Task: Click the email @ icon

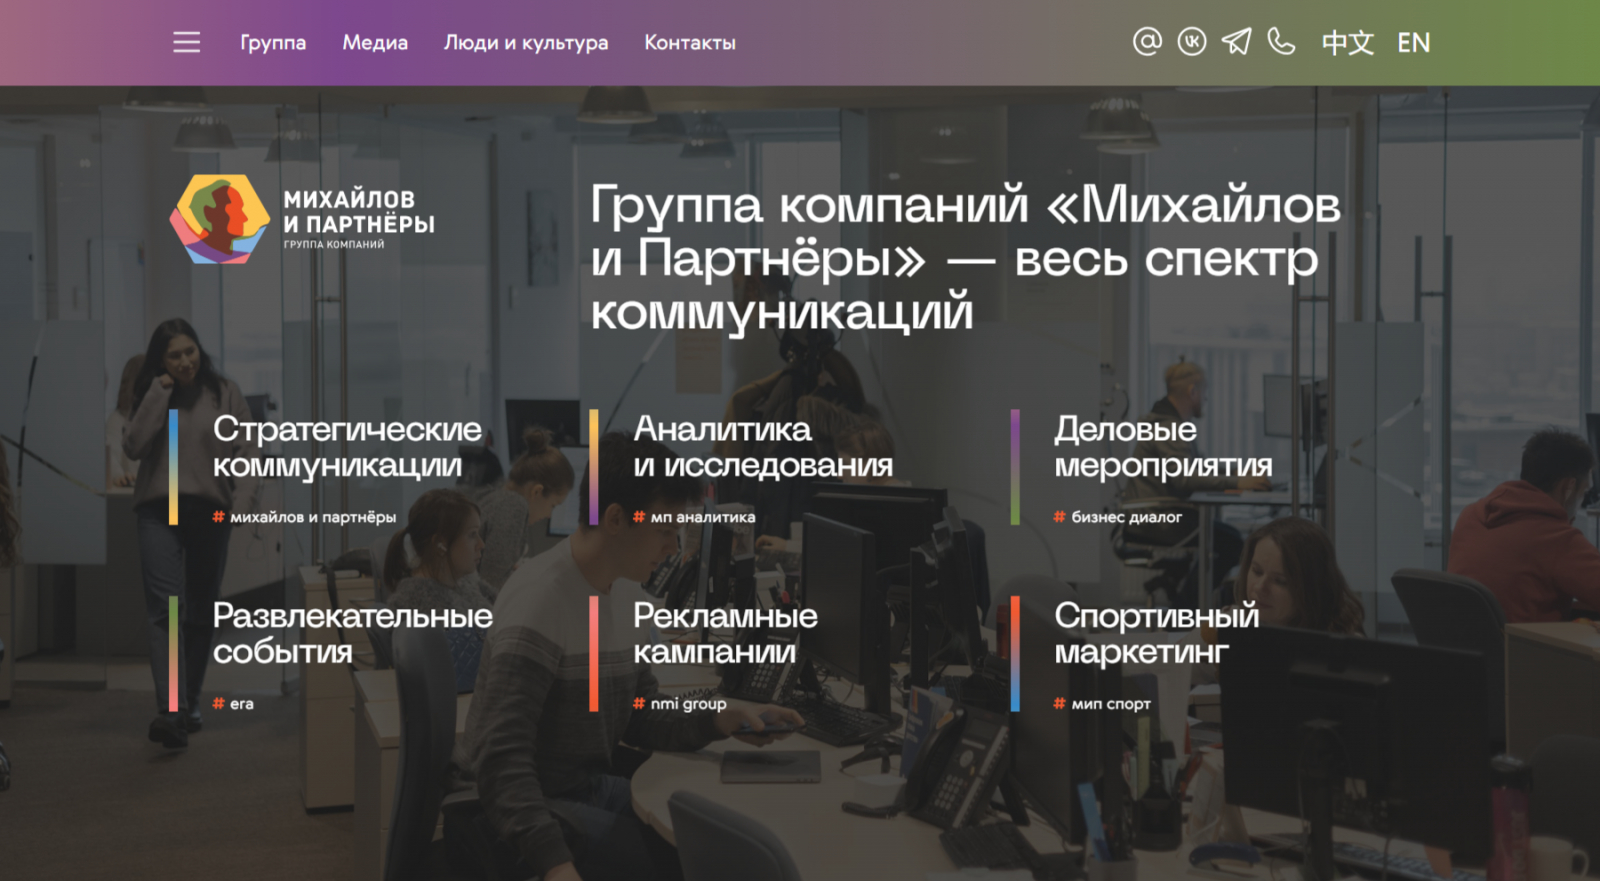Action: [1147, 41]
